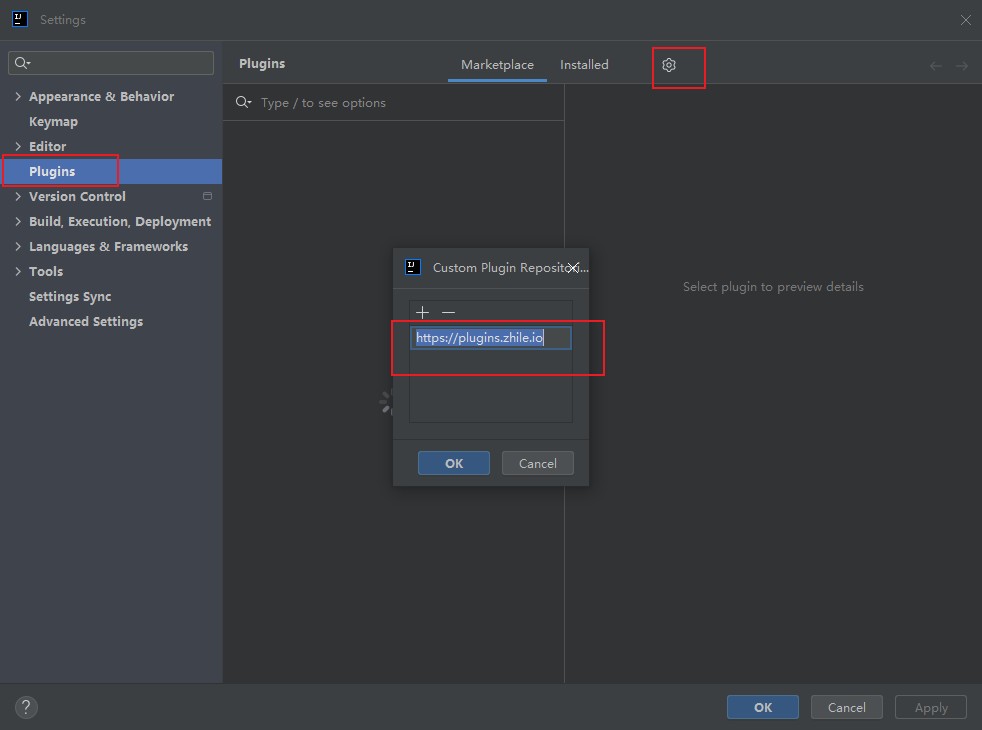The image size is (982, 730).
Task: Switch to the Installed tab
Action: [x=584, y=65]
